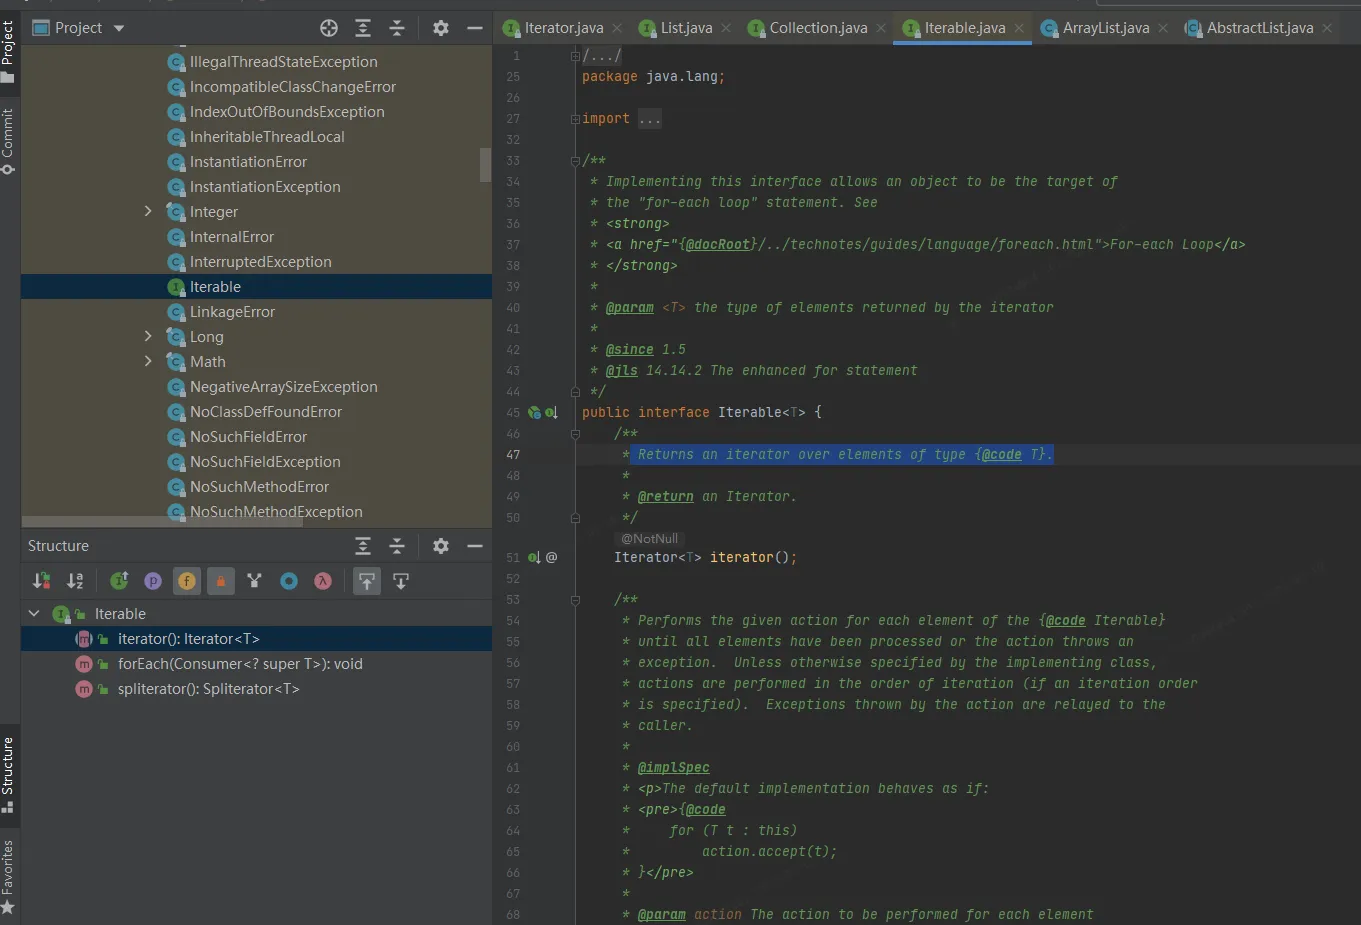Close the Collection.java tab
Image resolution: width=1361 pixels, height=925 pixels.
point(881,28)
